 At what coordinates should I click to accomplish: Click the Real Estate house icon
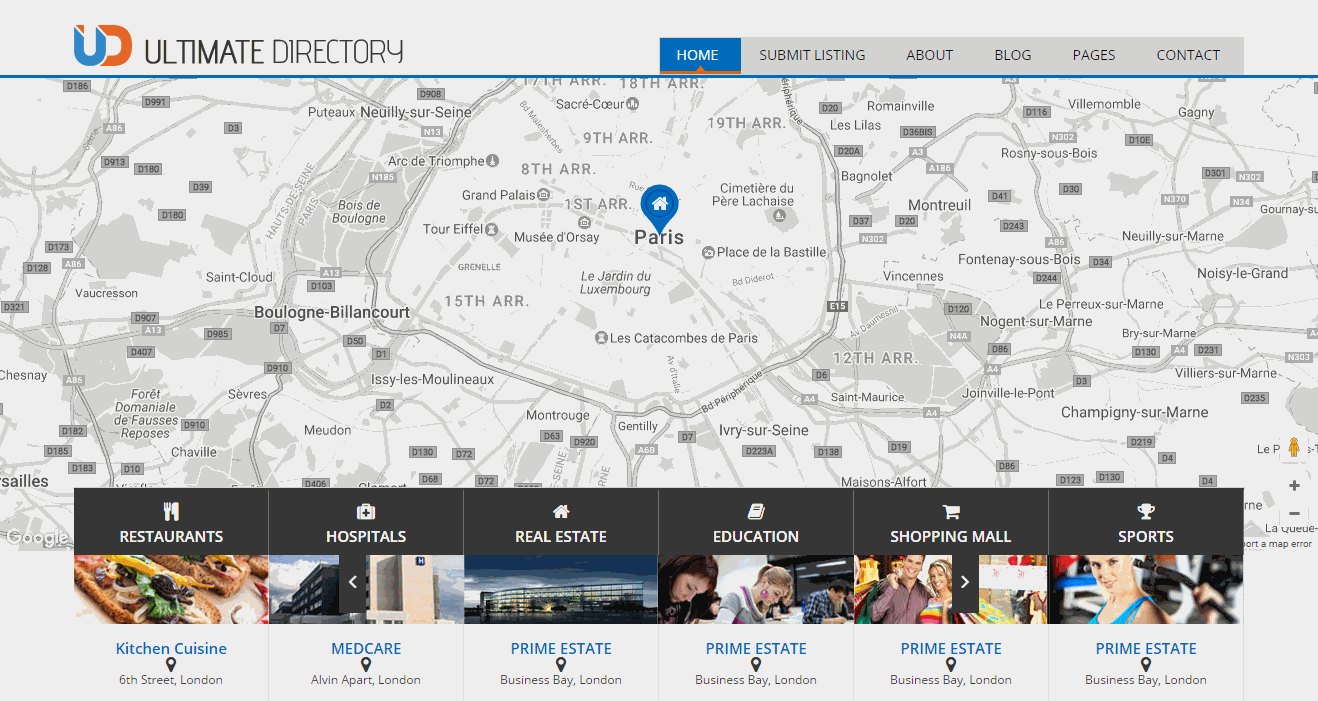point(561,512)
